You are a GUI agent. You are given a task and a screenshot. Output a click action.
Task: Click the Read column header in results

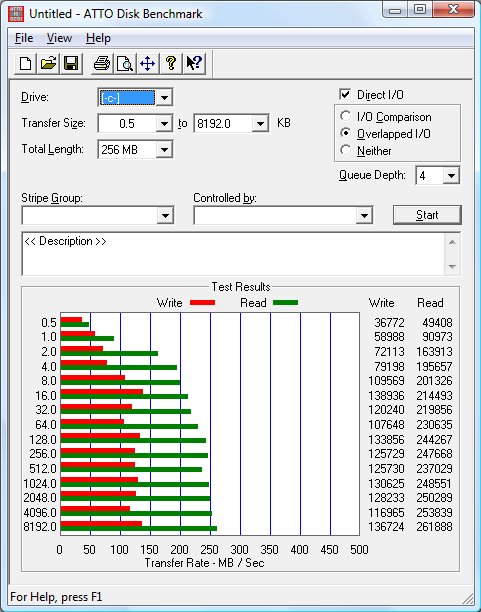point(430,303)
